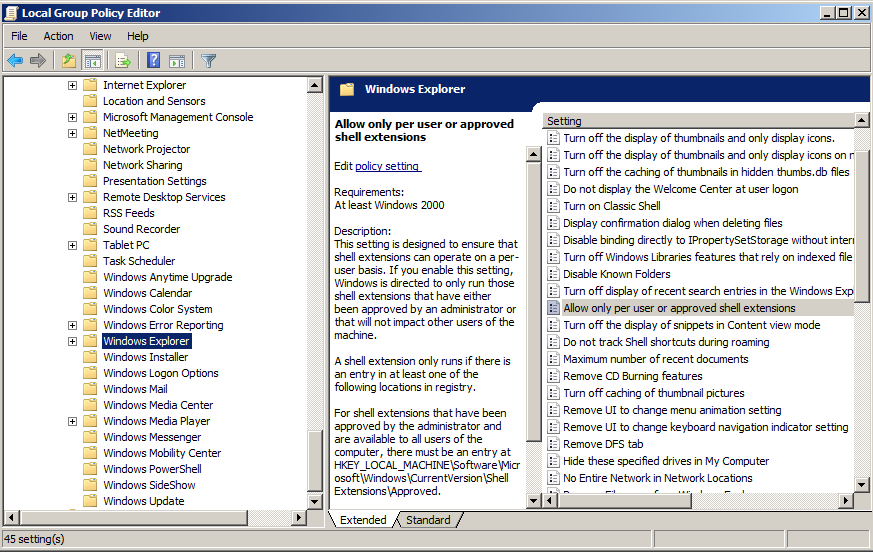Toggle Show/Hide Action Pane icon

pyautogui.click(x=177, y=60)
